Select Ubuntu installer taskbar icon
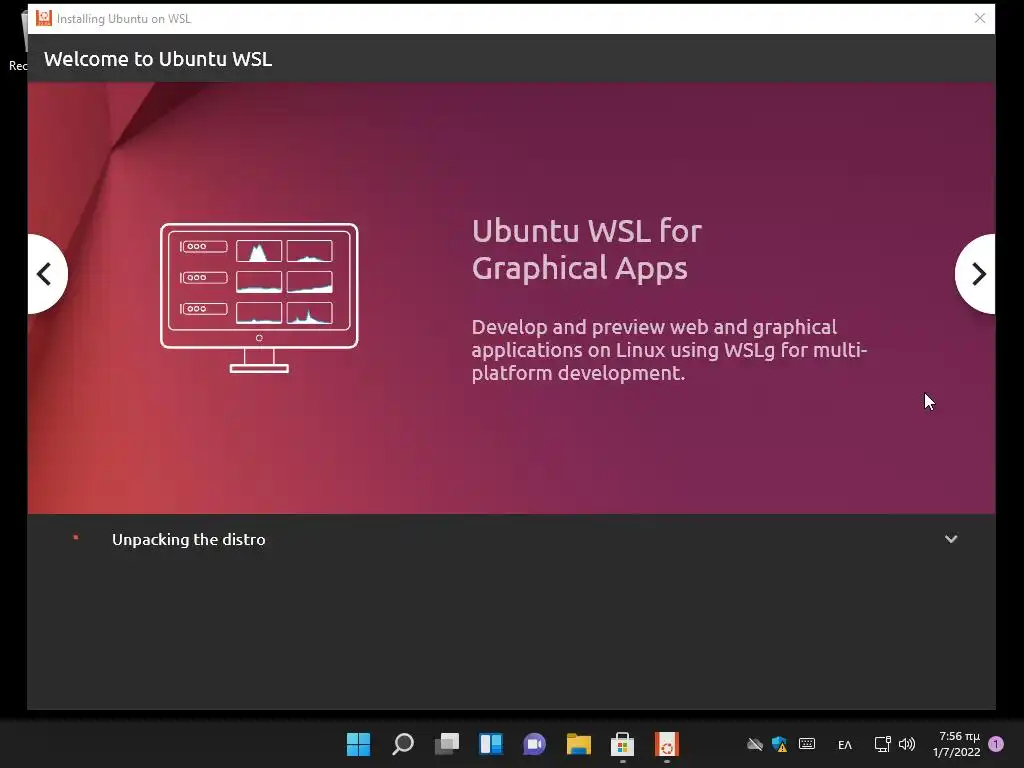This screenshot has width=1024, height=768. pyautogui.click(x=667, y=744)
